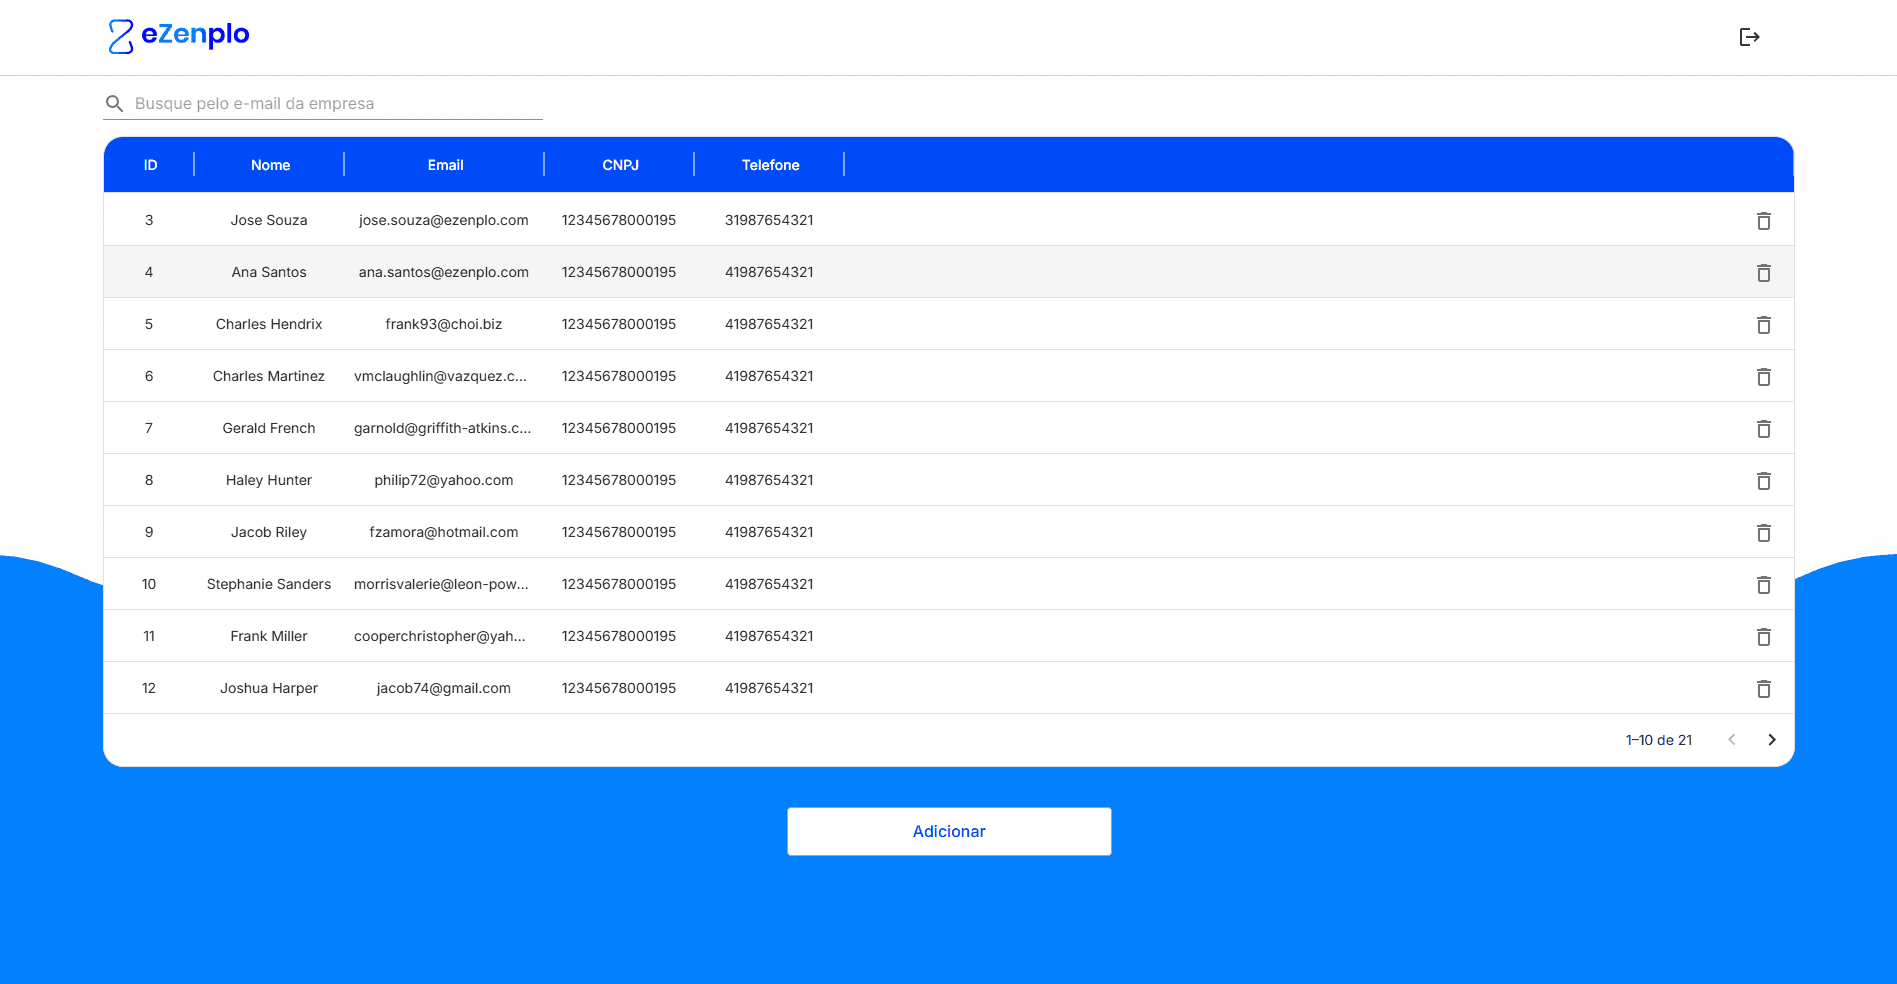Delete the Stephanie Sanders row
1897x984 pixels.
coord(1764,585)
